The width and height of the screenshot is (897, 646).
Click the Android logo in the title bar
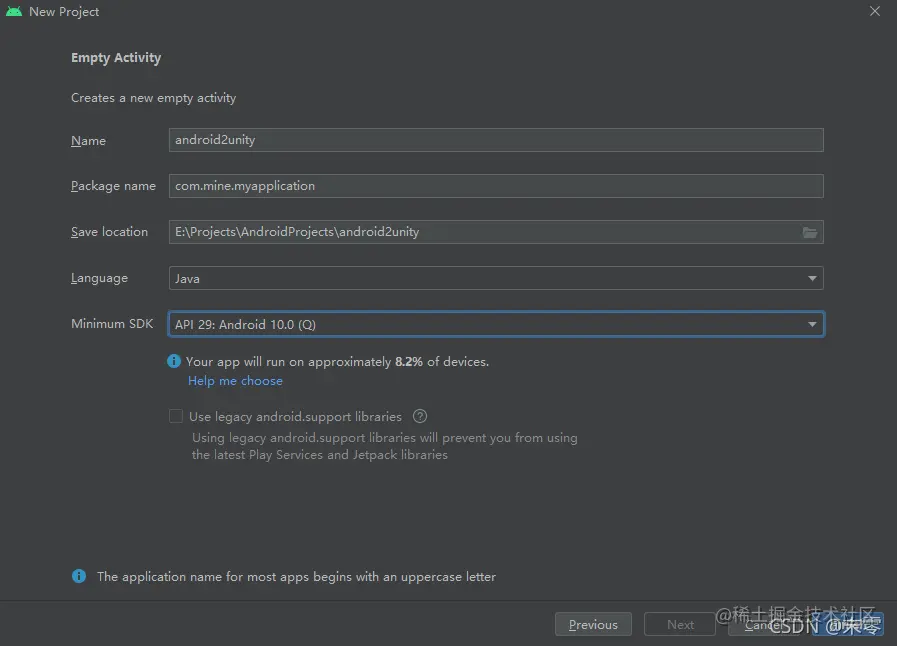point(14,11)
